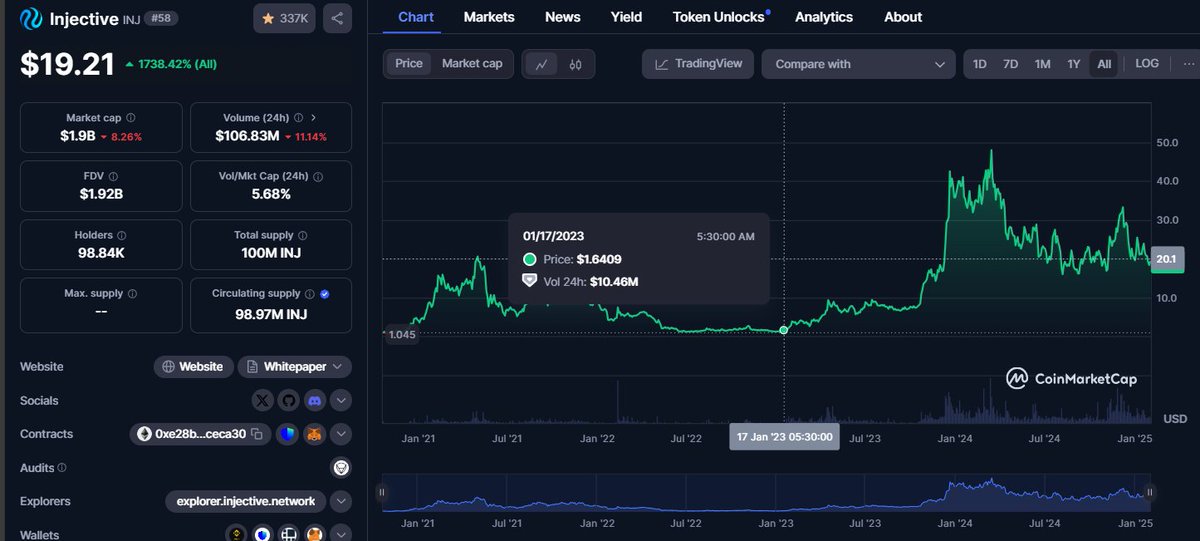1200x541 pixels.
Task: Open the Compare with dropdown
Action: click(858, 64)
